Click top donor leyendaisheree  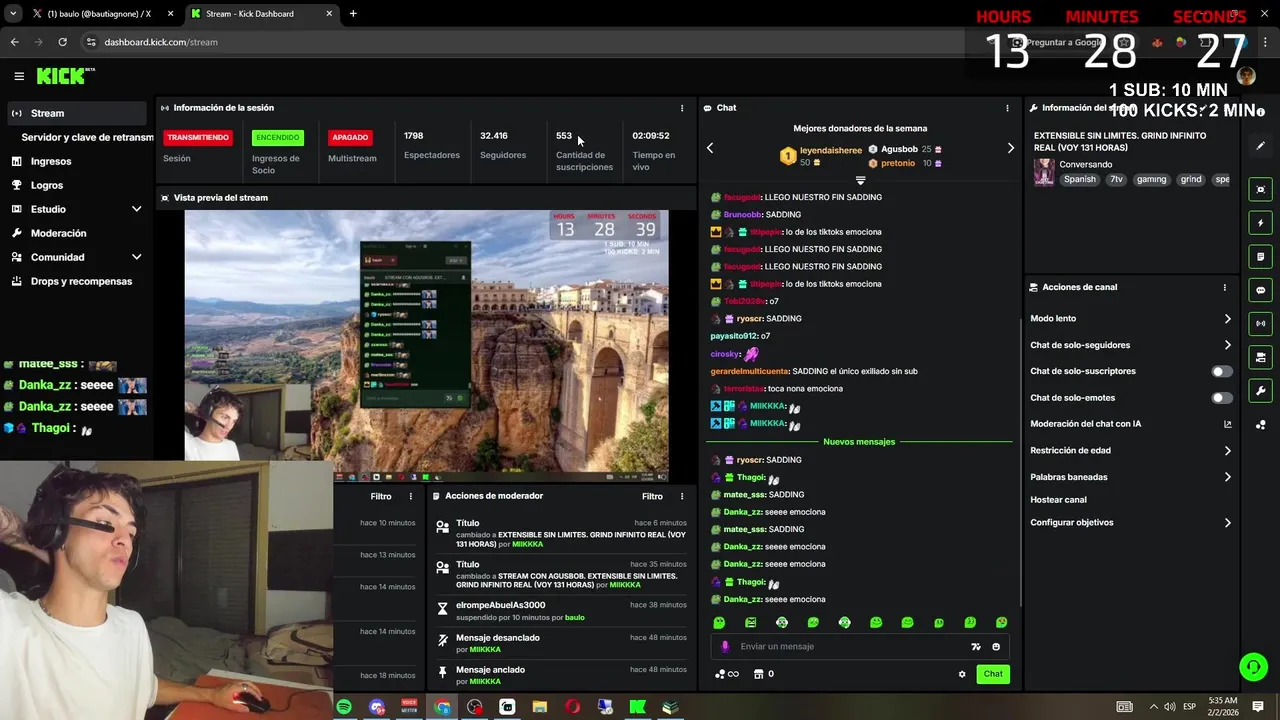point(830,150)
